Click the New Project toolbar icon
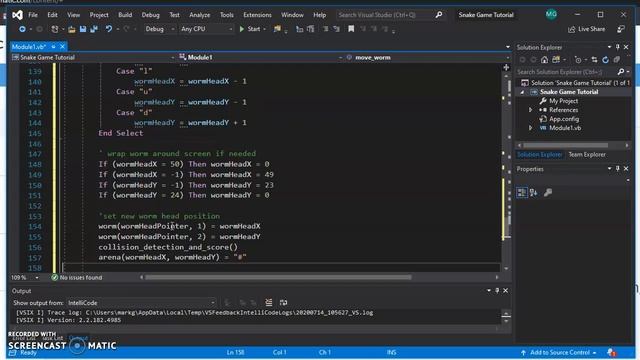This screenshot has width=640, height=360. tap(54, 29)
